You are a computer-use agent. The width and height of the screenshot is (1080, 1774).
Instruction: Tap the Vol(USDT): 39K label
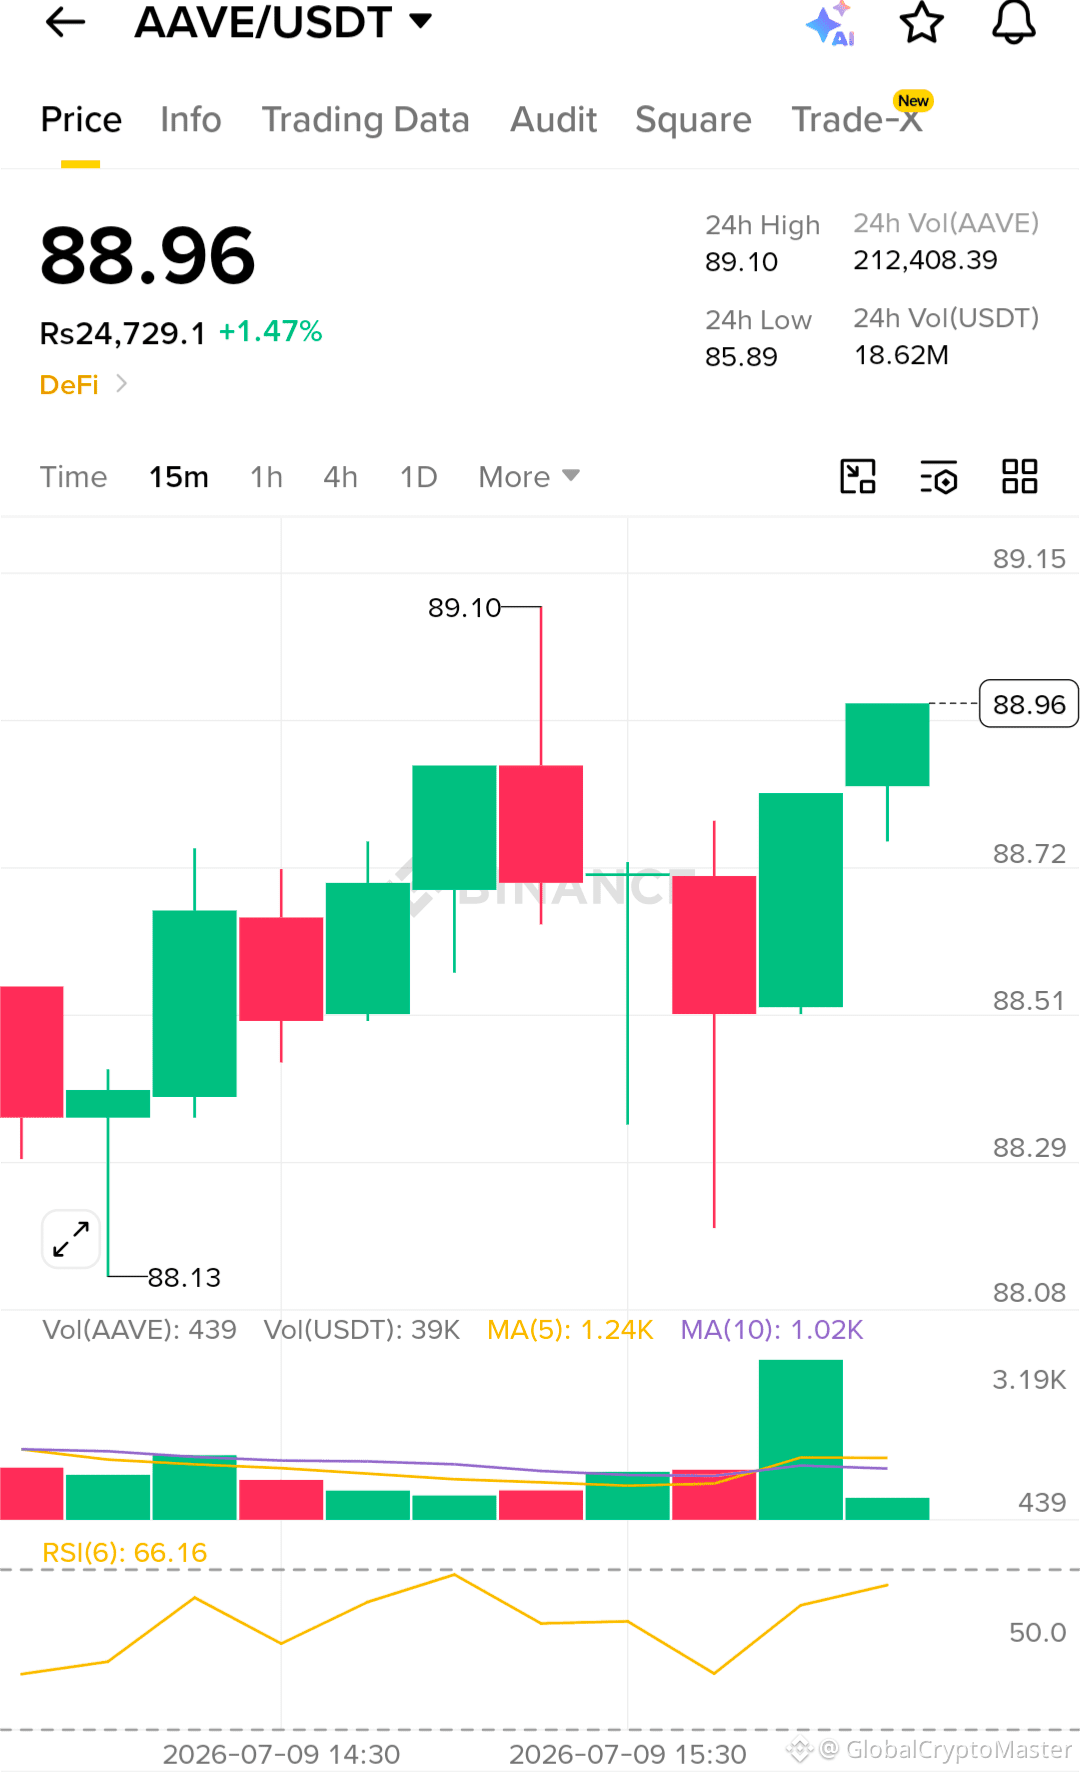click(362, 1330)
